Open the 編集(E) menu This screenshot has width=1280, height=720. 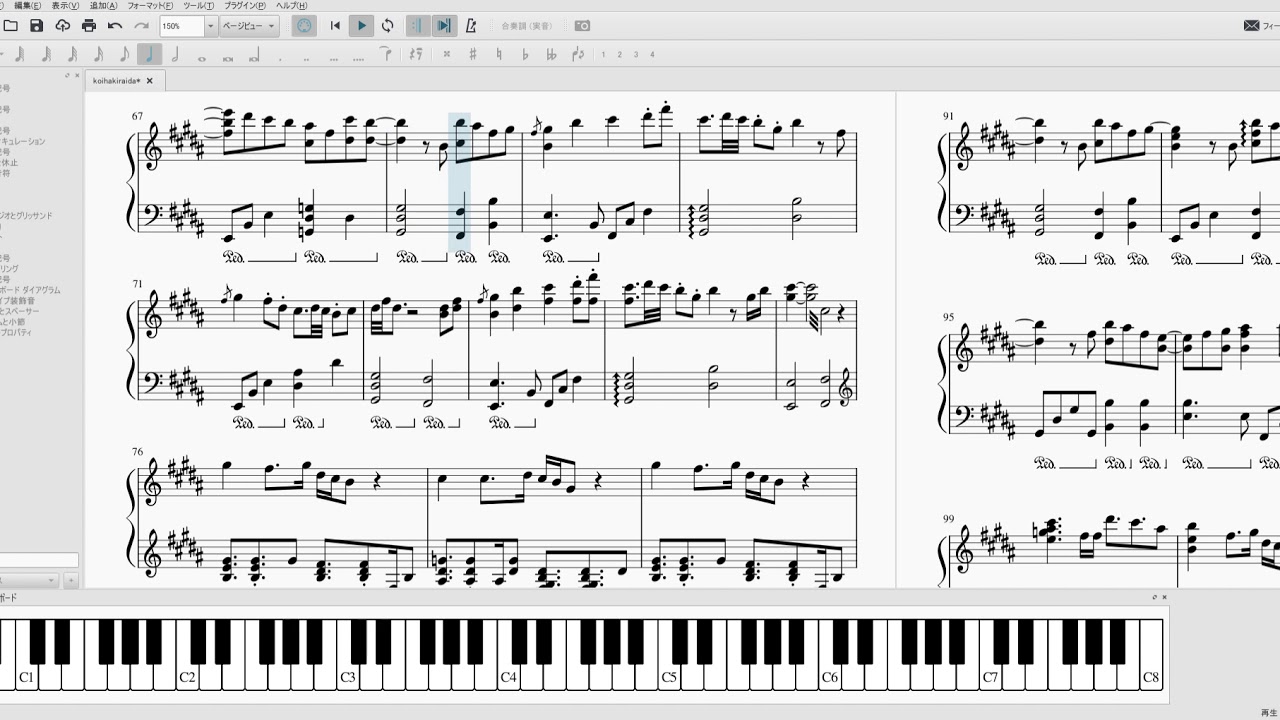(x=27, y=5)
